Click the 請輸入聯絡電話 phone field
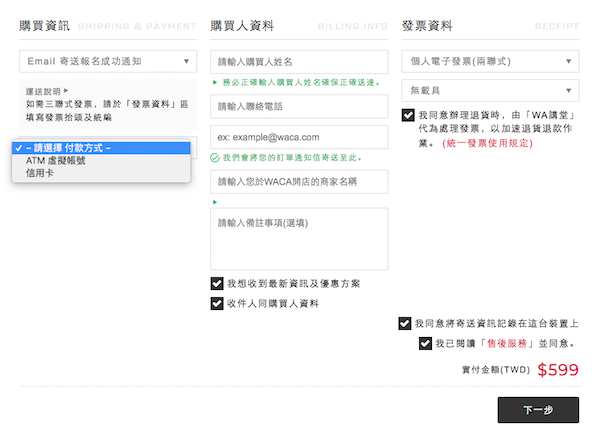This screenshot has height=432, width=600. [299, 106]
